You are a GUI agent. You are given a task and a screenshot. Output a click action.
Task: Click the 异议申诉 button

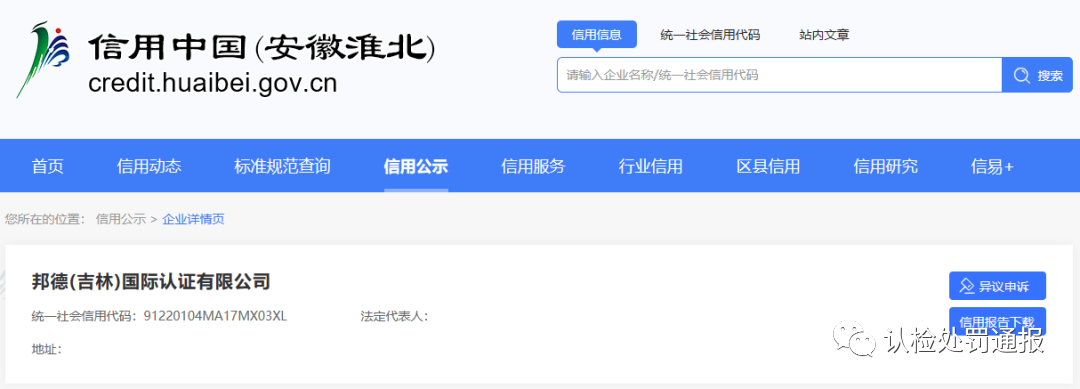(x=997, y=286)
